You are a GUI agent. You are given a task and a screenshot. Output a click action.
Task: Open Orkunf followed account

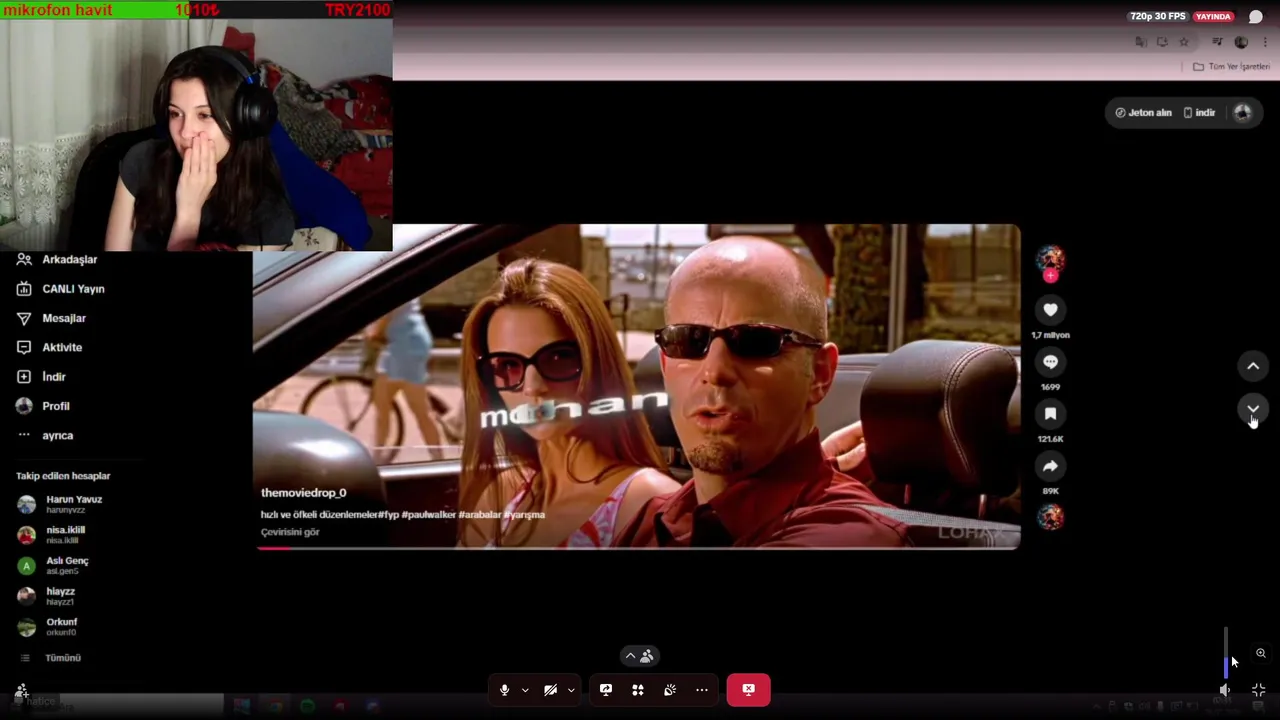coord(48,627)
